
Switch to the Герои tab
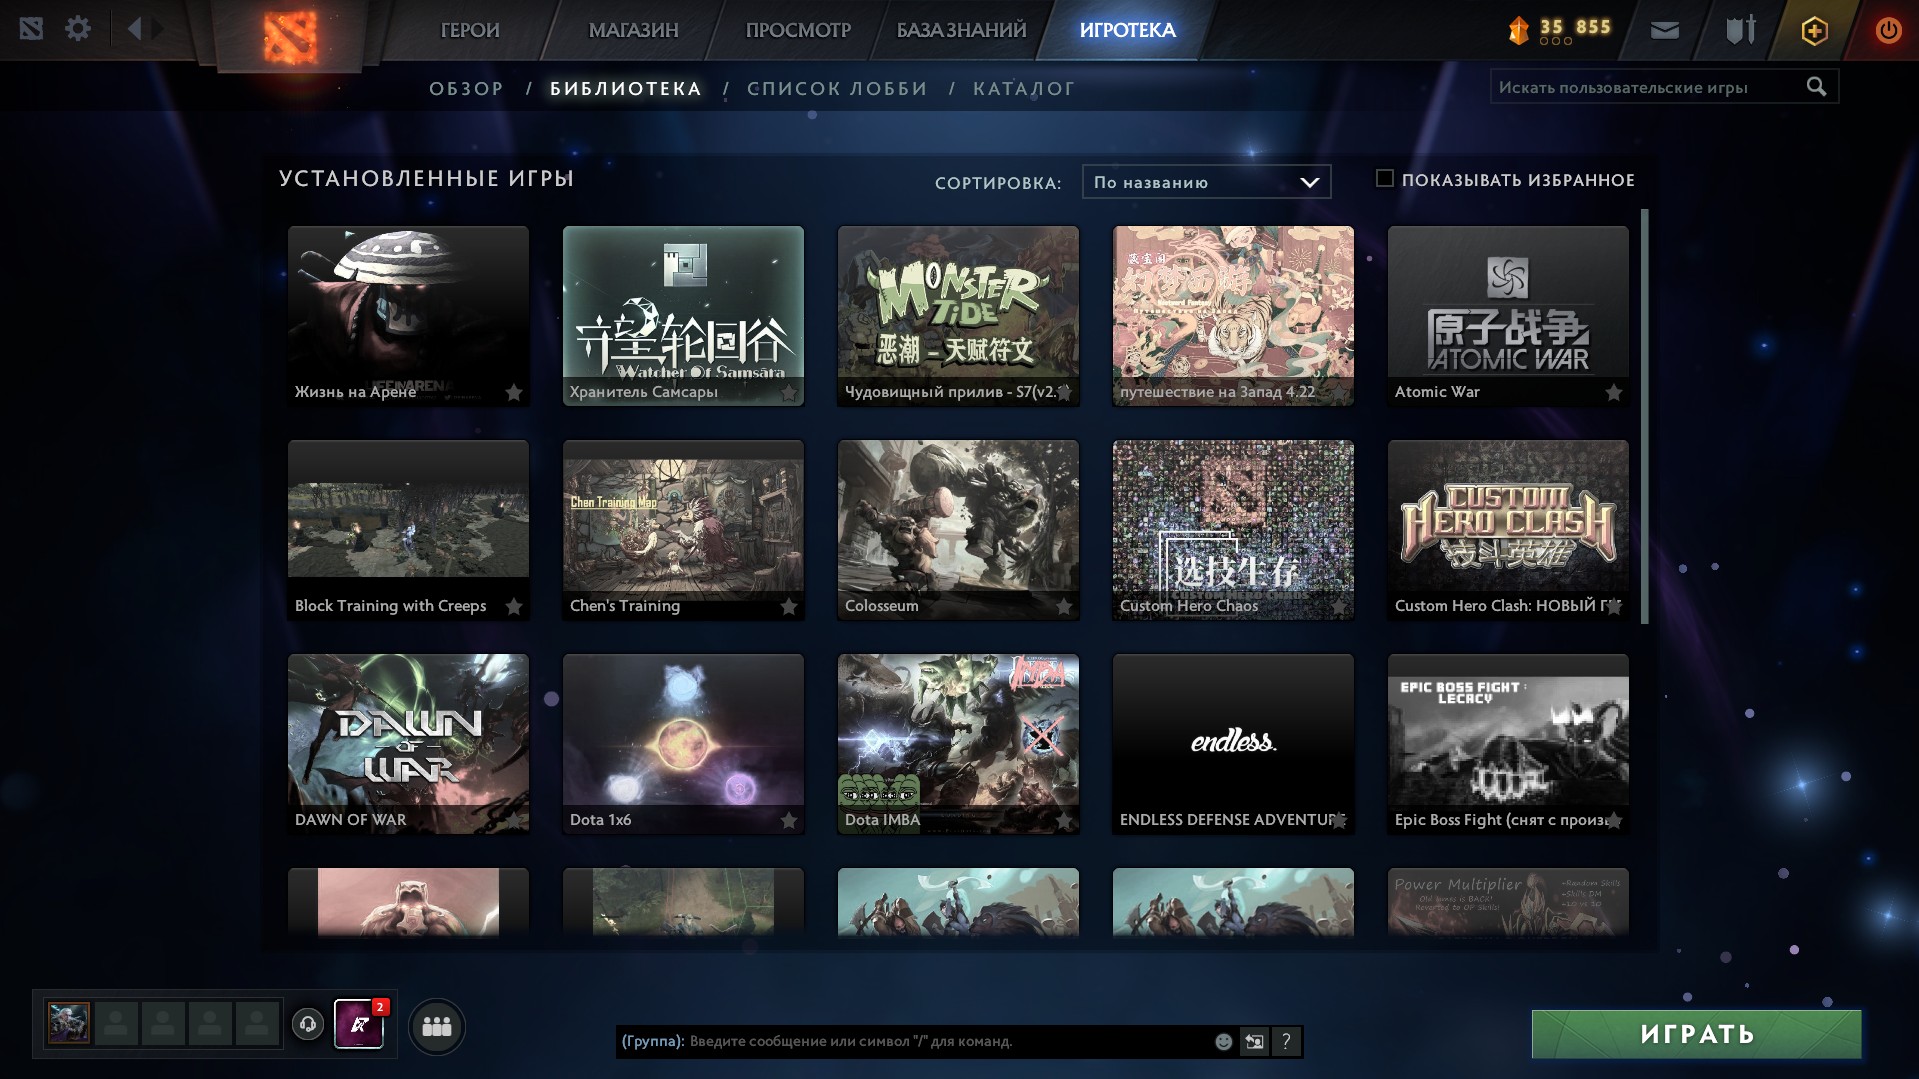(470, 30)
